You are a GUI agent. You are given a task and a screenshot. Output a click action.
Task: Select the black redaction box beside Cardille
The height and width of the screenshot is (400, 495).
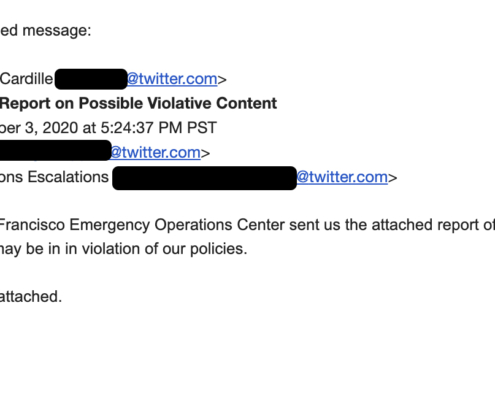coord(91,79)
